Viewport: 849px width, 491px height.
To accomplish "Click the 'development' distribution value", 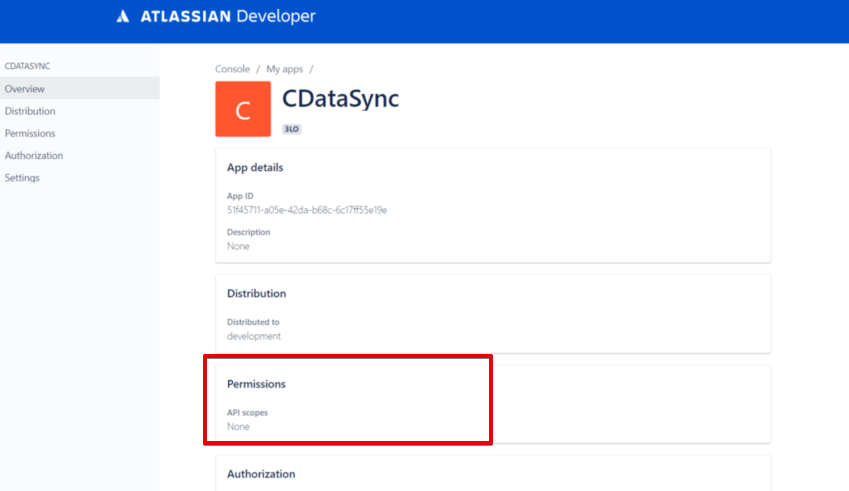I will click(254, 336).
